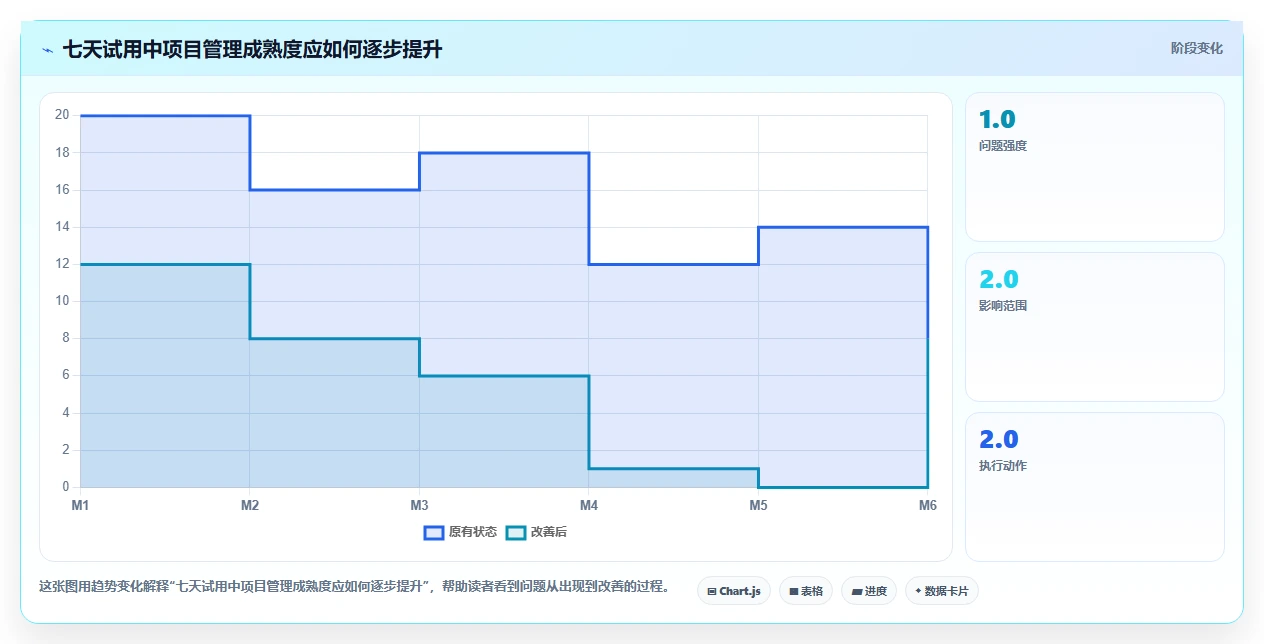
Task: Click the 执行动作 card label
Action: pyautogui.click(x=1003, y=466)
